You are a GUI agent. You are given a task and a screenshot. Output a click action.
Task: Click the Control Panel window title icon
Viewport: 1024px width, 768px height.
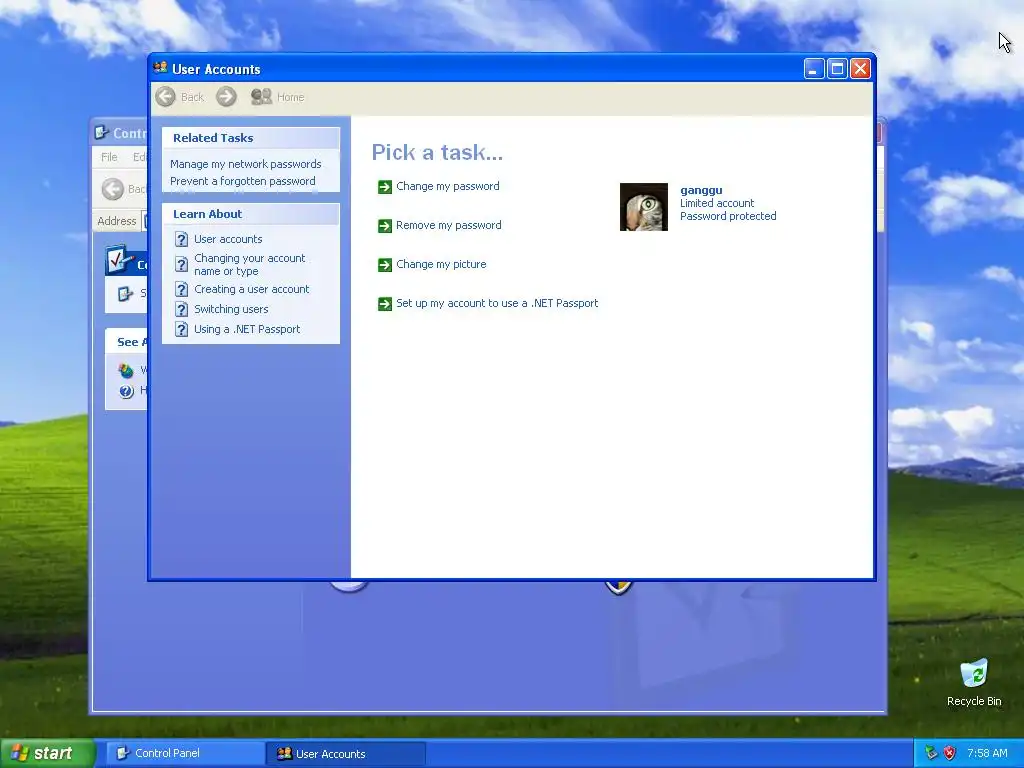(101, 133)
